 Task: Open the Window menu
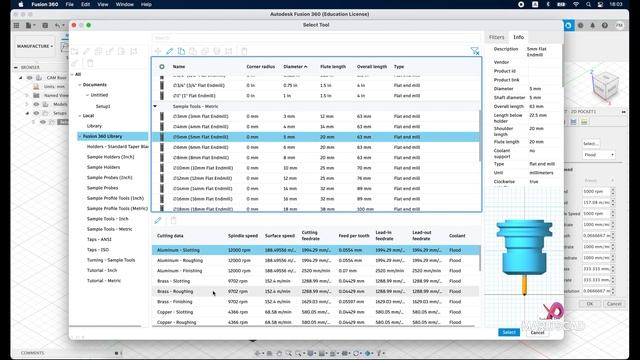[x=124, y=4]
